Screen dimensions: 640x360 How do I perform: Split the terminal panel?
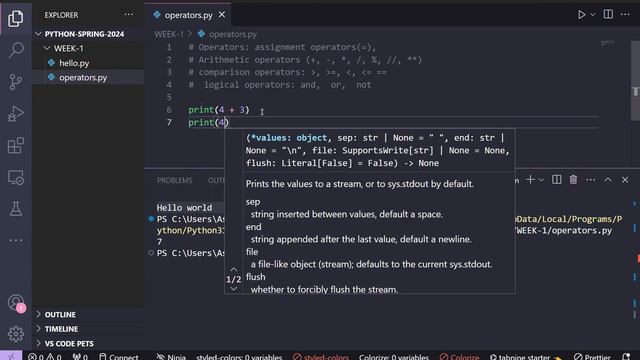pyautogui.click(x=556, y=180)
